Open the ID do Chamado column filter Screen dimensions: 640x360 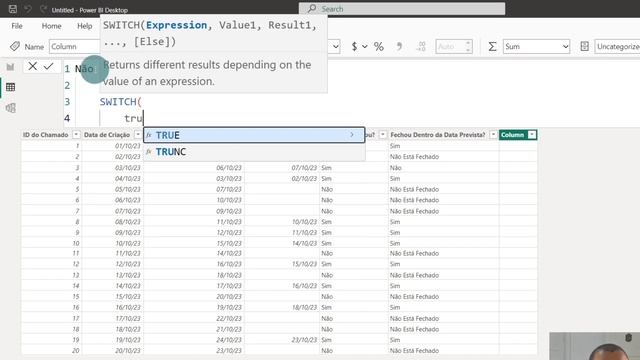[x=76, y=135]
